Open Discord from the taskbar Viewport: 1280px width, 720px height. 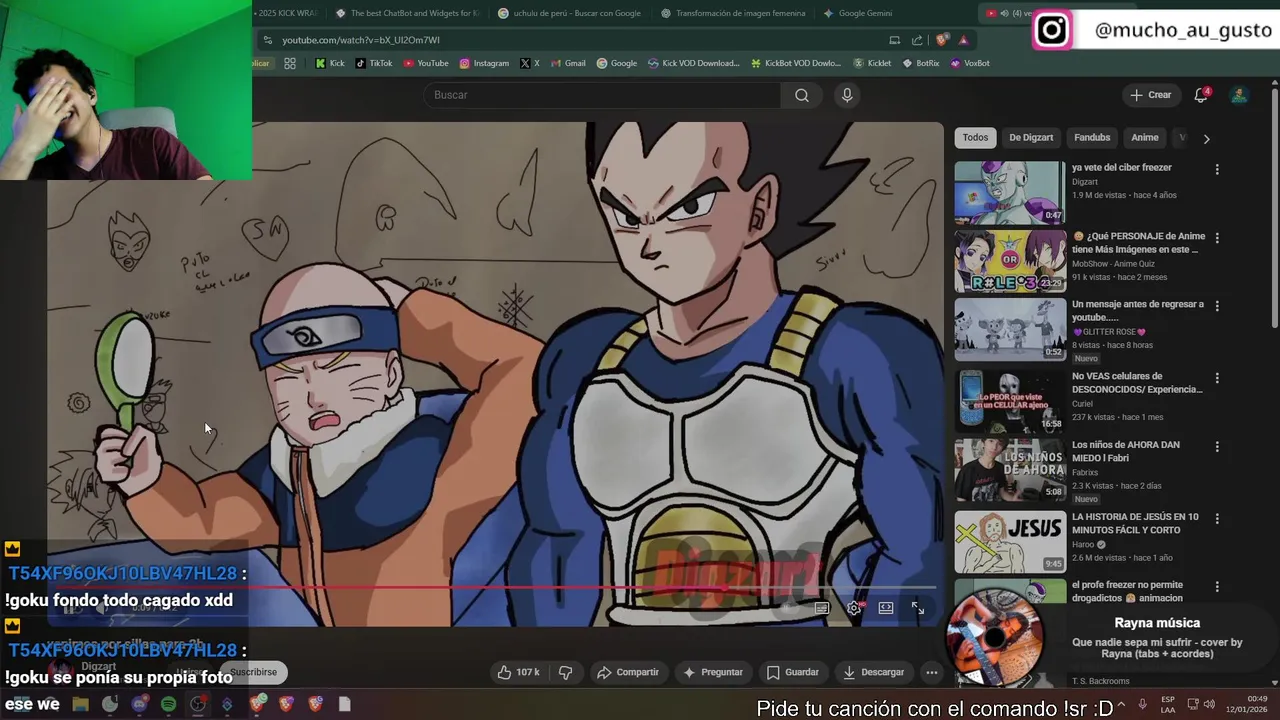(x=139, y=704)
